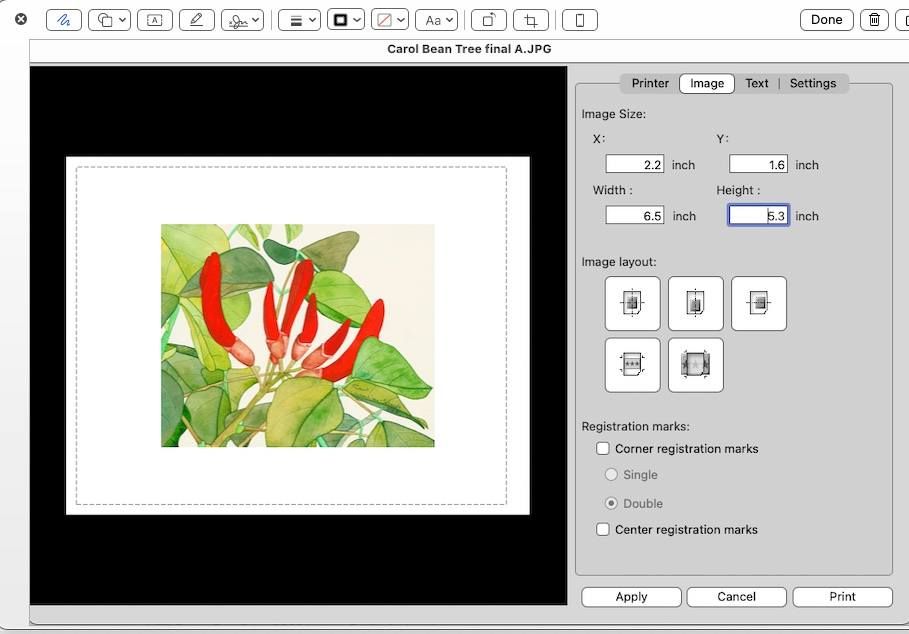Image resolution: width=909 pixels, height=634 pixels.
Task: Click the Rotate icon
Action: [x=489, y=20]
